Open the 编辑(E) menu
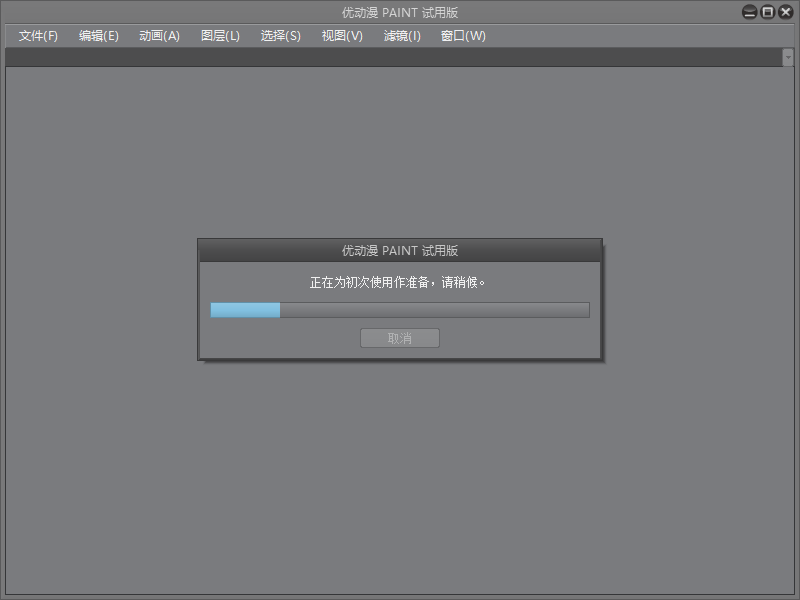The width and height of the screenshot is (800, 600). coord(98,36)
